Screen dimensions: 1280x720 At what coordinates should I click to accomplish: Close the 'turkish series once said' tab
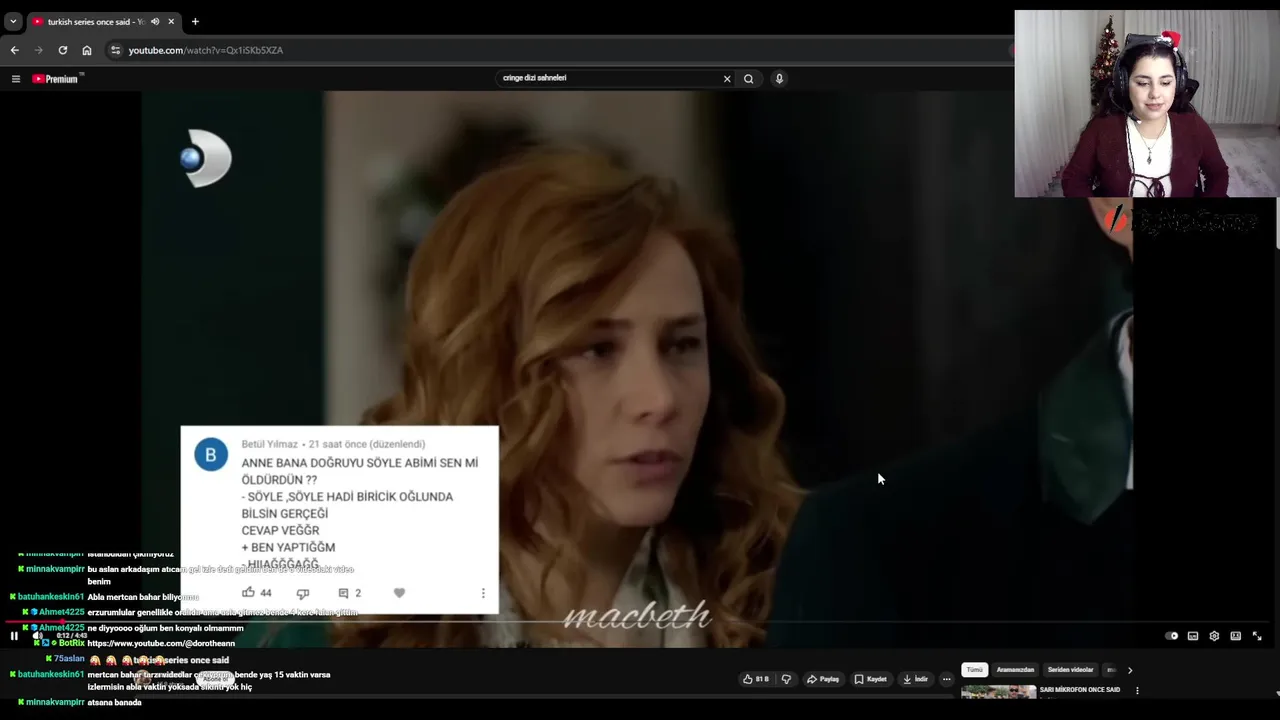point(171,21)
